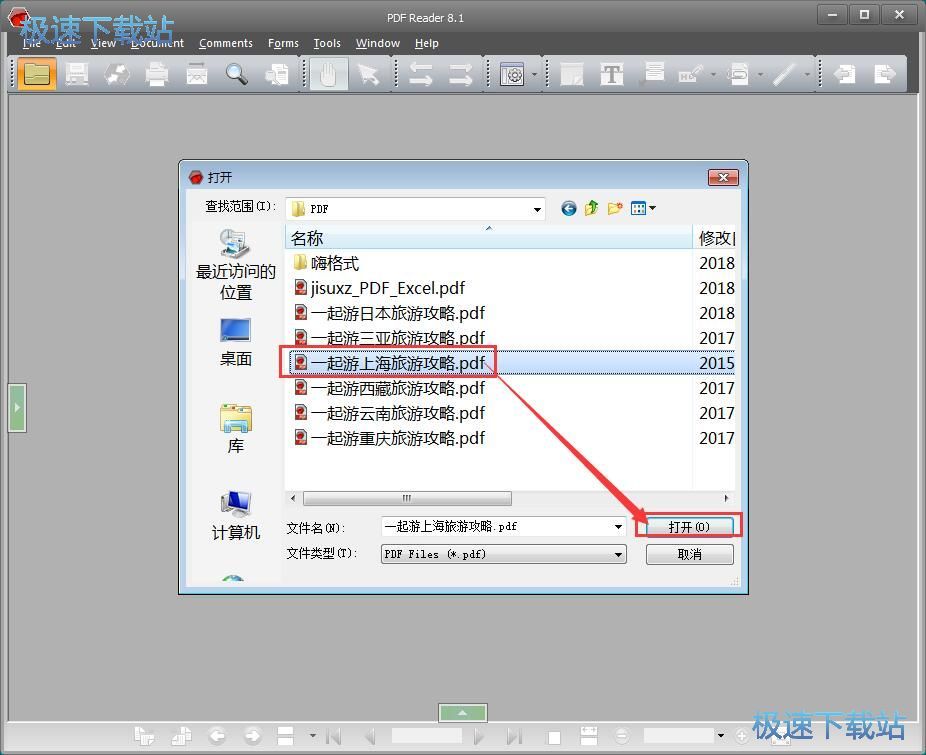
Task: Open a document with the folder toolbar icon
Action: click(x=36, y=73)
